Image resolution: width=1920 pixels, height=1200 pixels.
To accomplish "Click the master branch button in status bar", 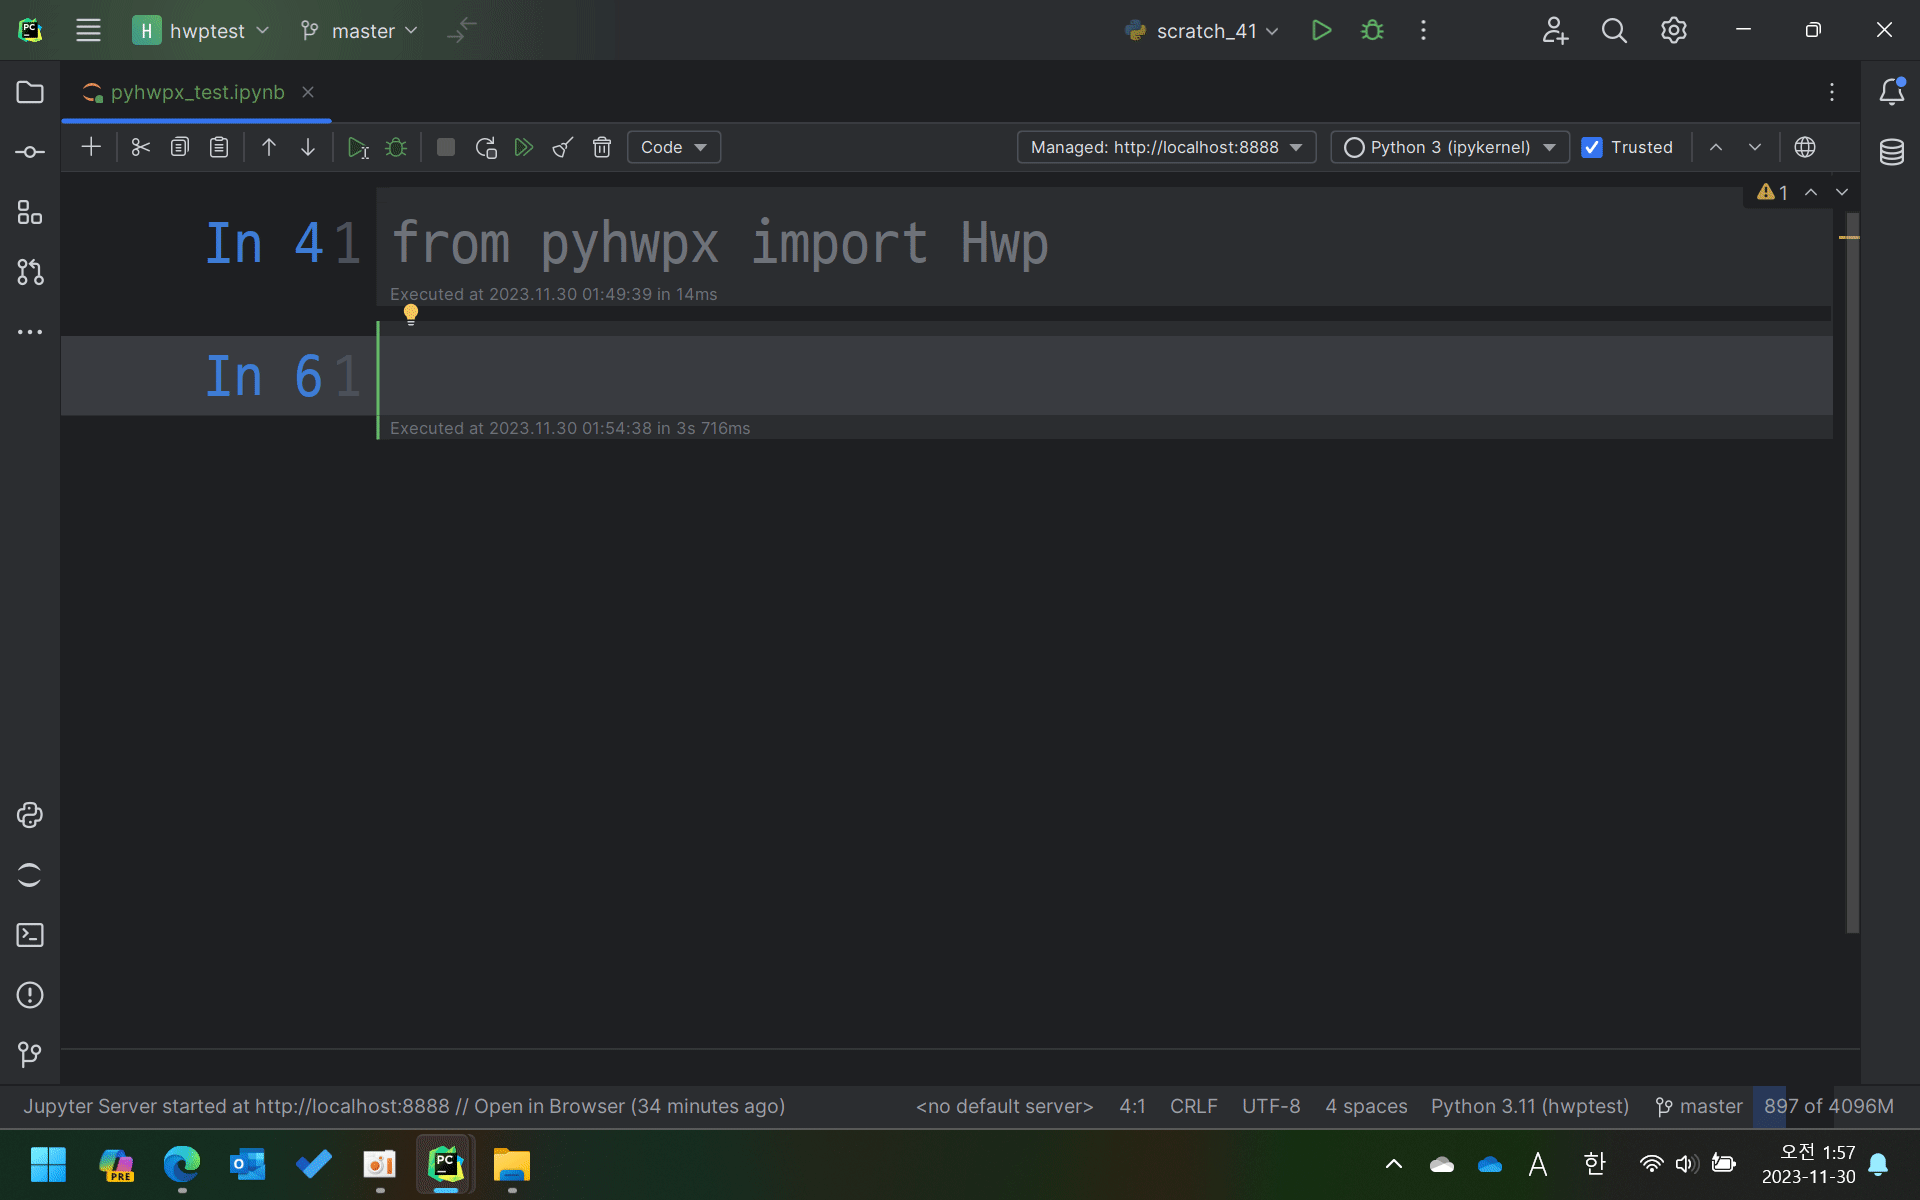I will coord(1699,1106).
